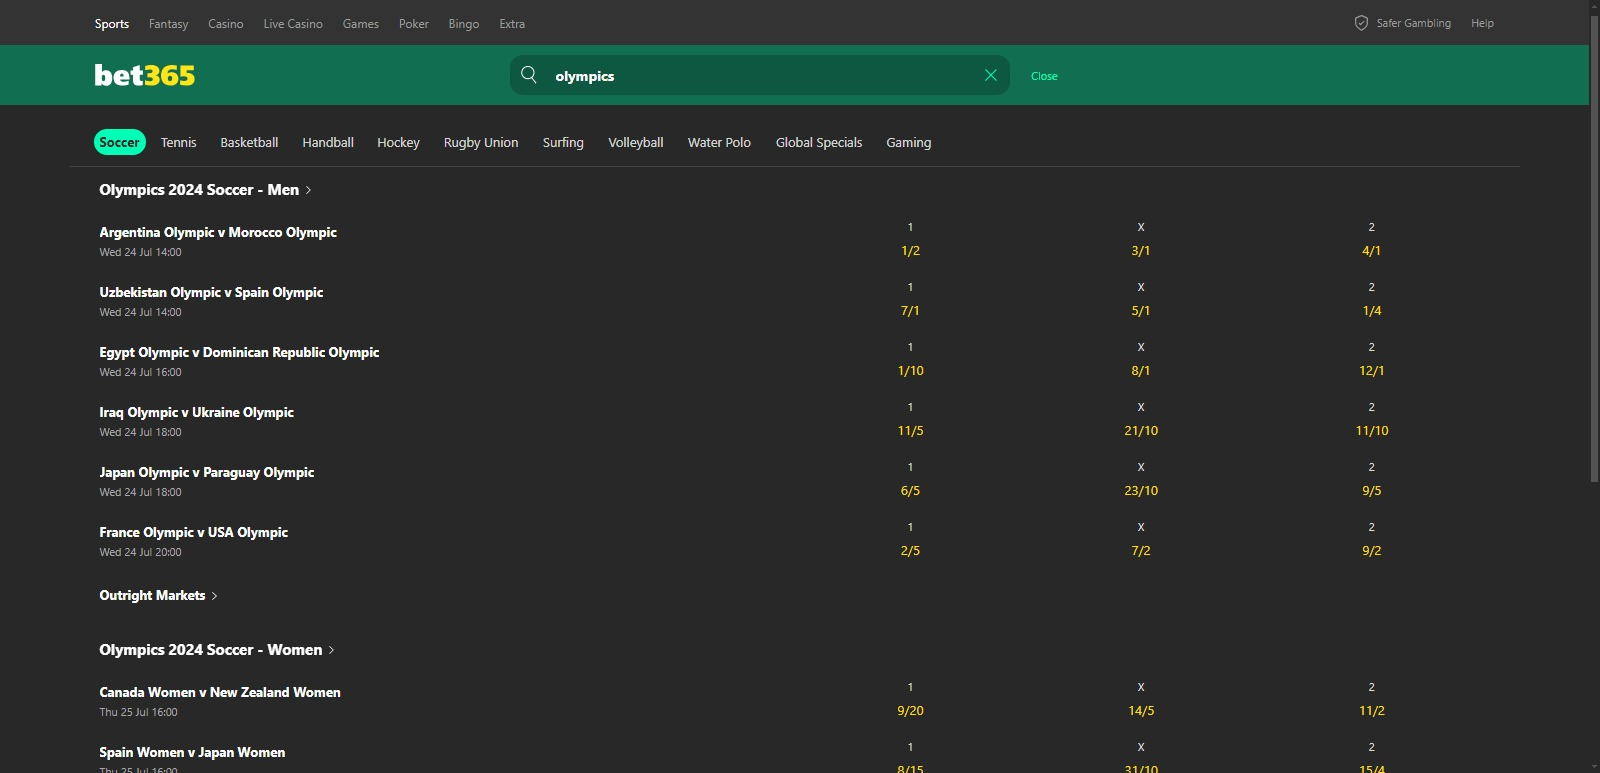This screenshot has width=1600, height=773.
Task: Select Japan at 6/5 odds
Action: [910, 491]
